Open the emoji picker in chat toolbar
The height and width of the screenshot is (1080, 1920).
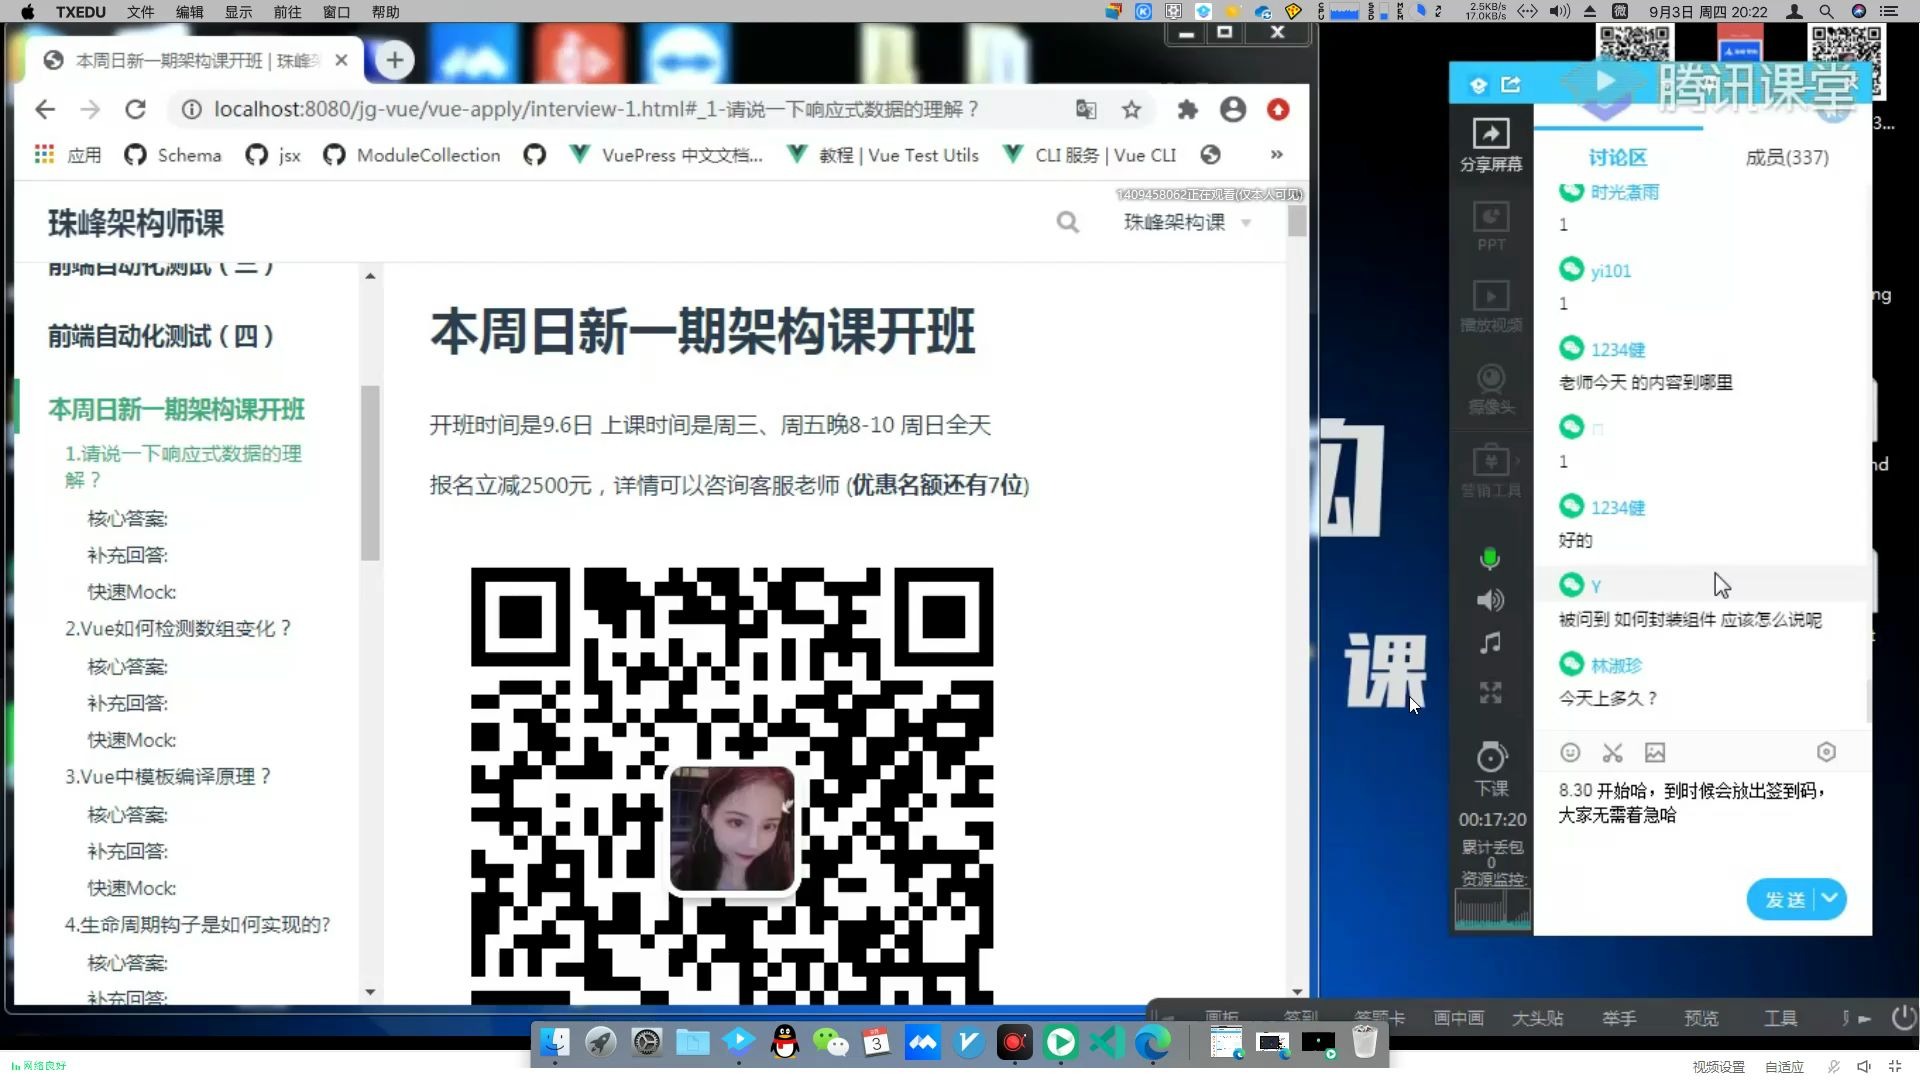click(x=1570, y=752)
